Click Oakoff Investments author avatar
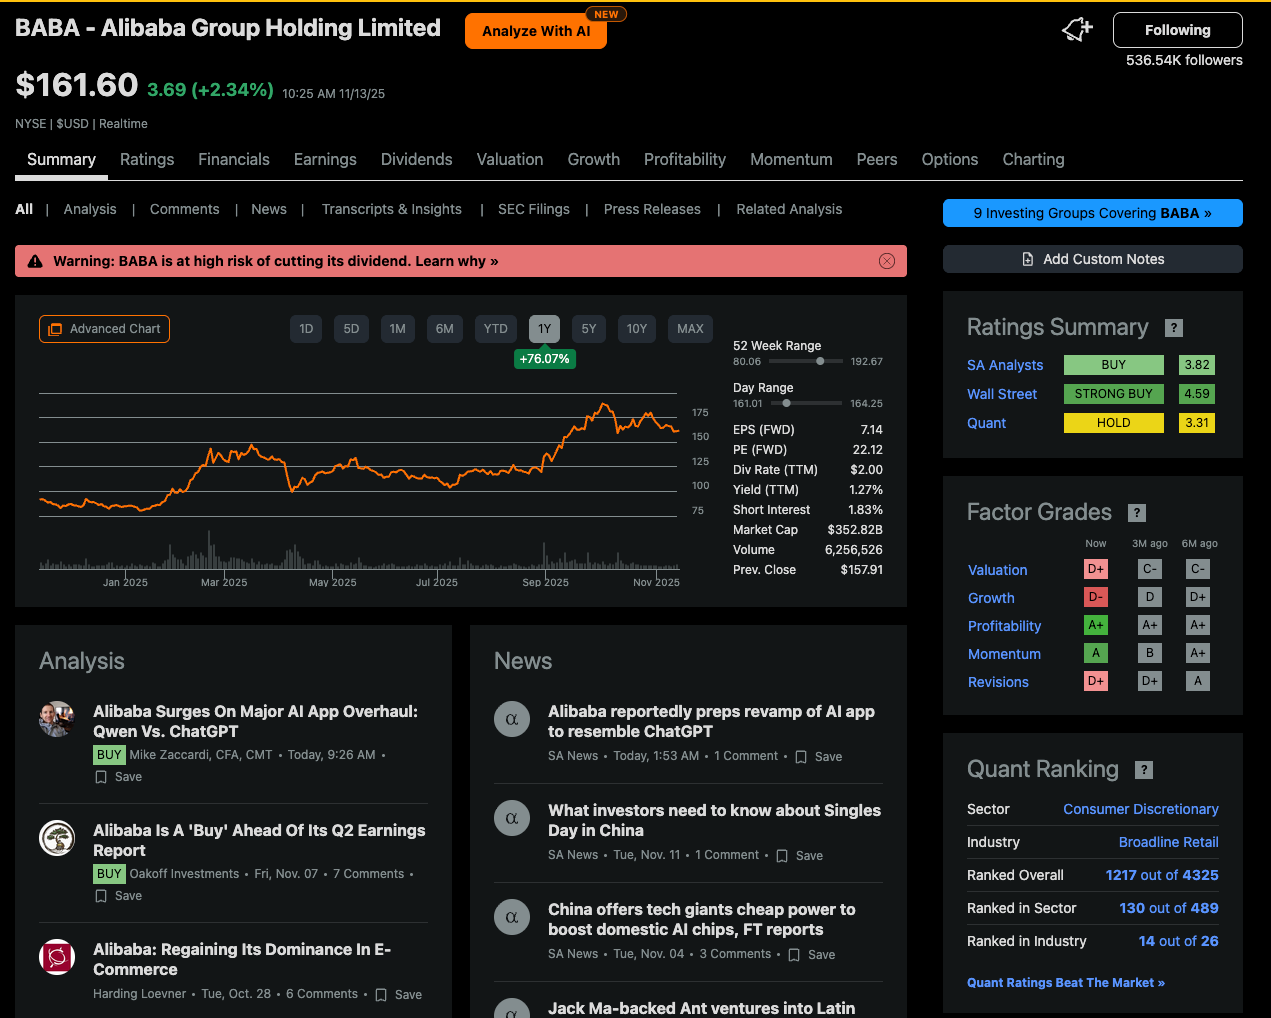1271x1018 pixels. [57, 838]
